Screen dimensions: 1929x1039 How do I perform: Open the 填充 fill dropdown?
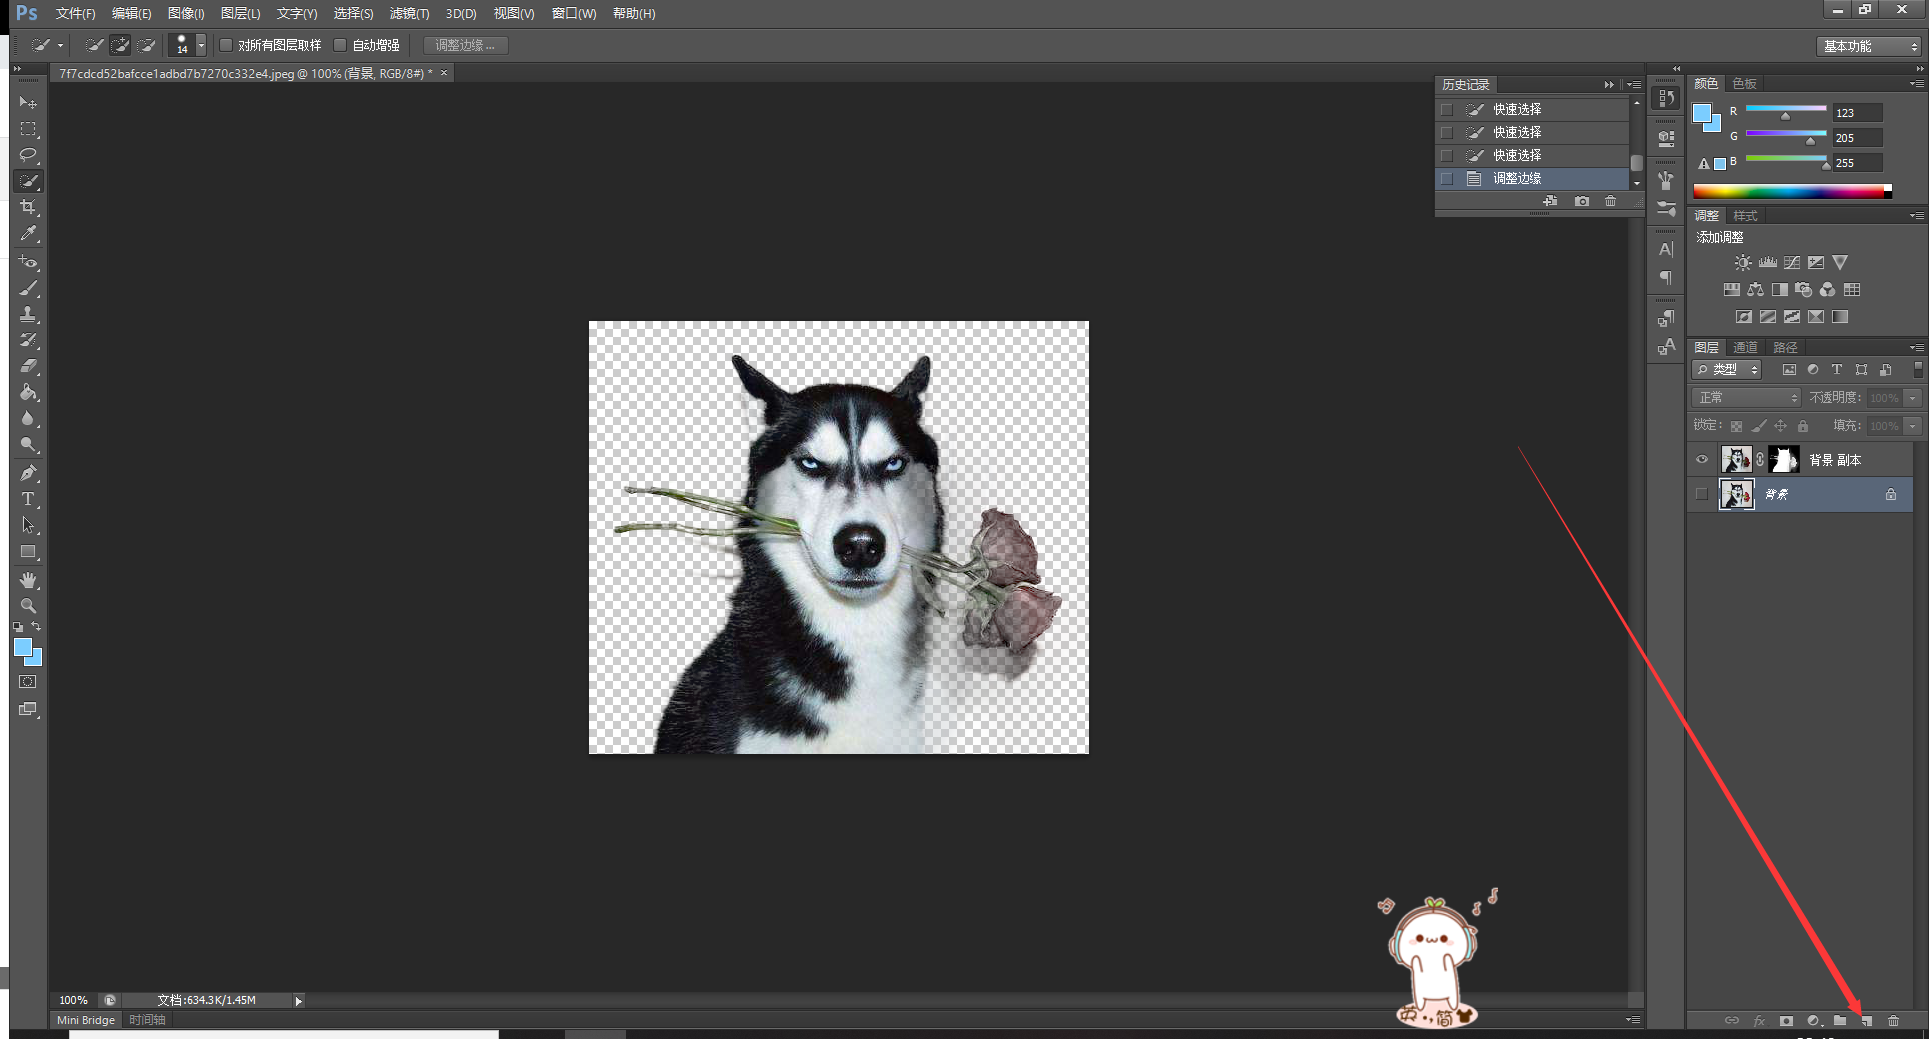point(1912,426)
